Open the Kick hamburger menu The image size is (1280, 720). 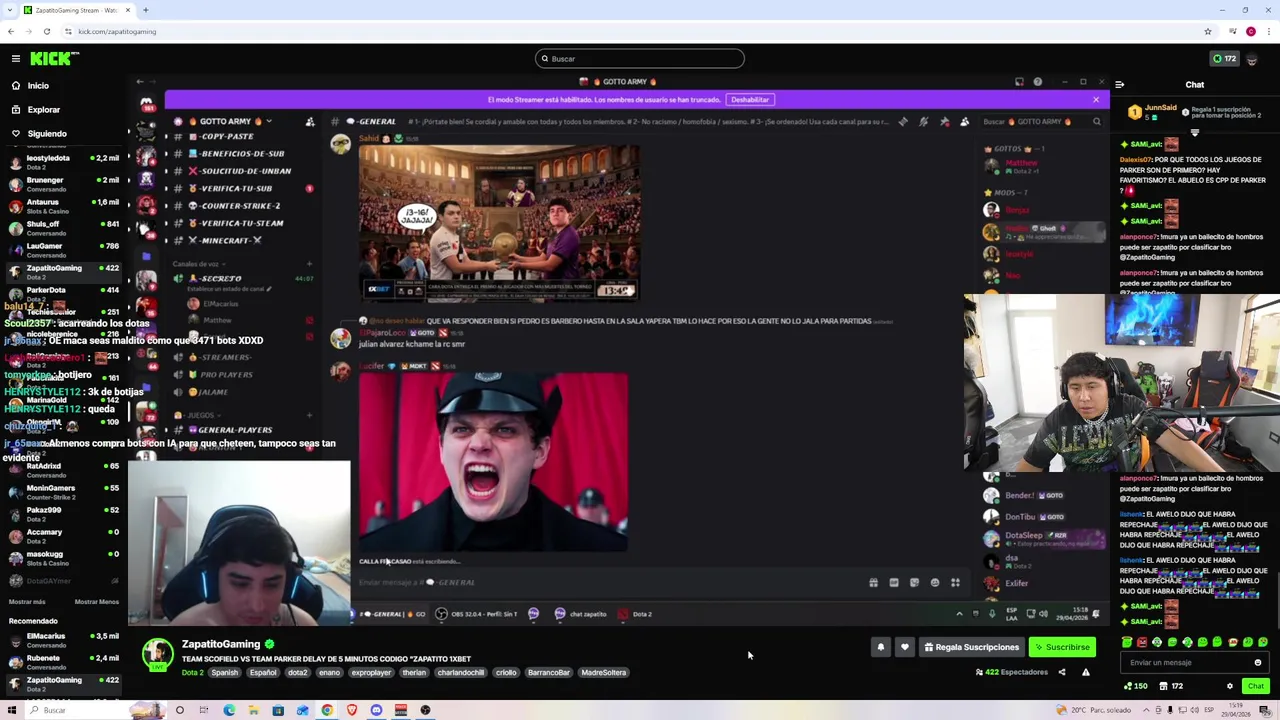16,59
